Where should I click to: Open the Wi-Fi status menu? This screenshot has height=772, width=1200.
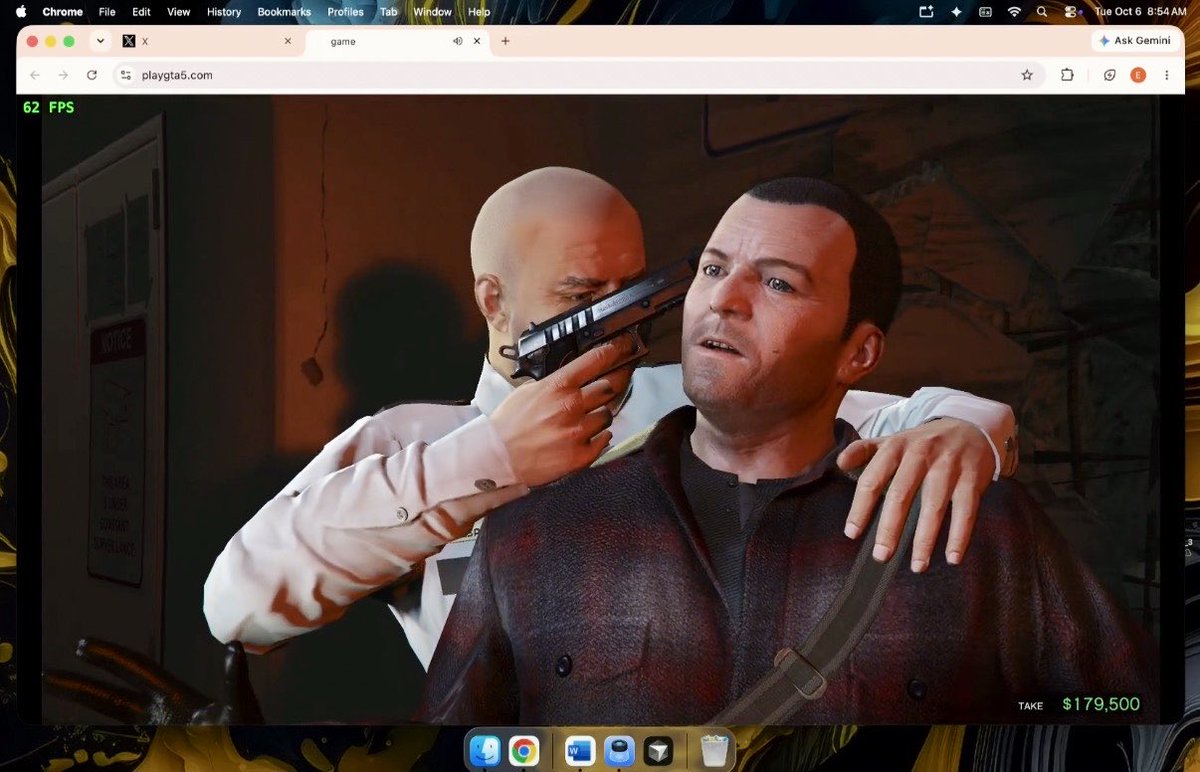[x=1014, y=11]
